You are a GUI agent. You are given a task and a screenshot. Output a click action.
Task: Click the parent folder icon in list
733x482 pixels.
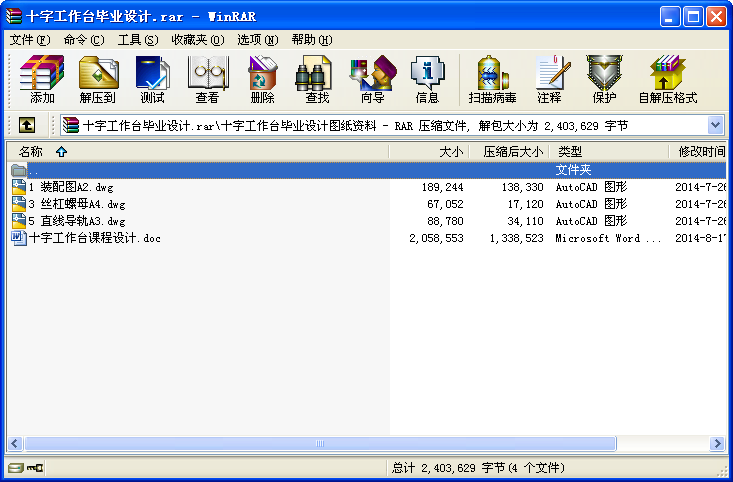click(19, 170)
